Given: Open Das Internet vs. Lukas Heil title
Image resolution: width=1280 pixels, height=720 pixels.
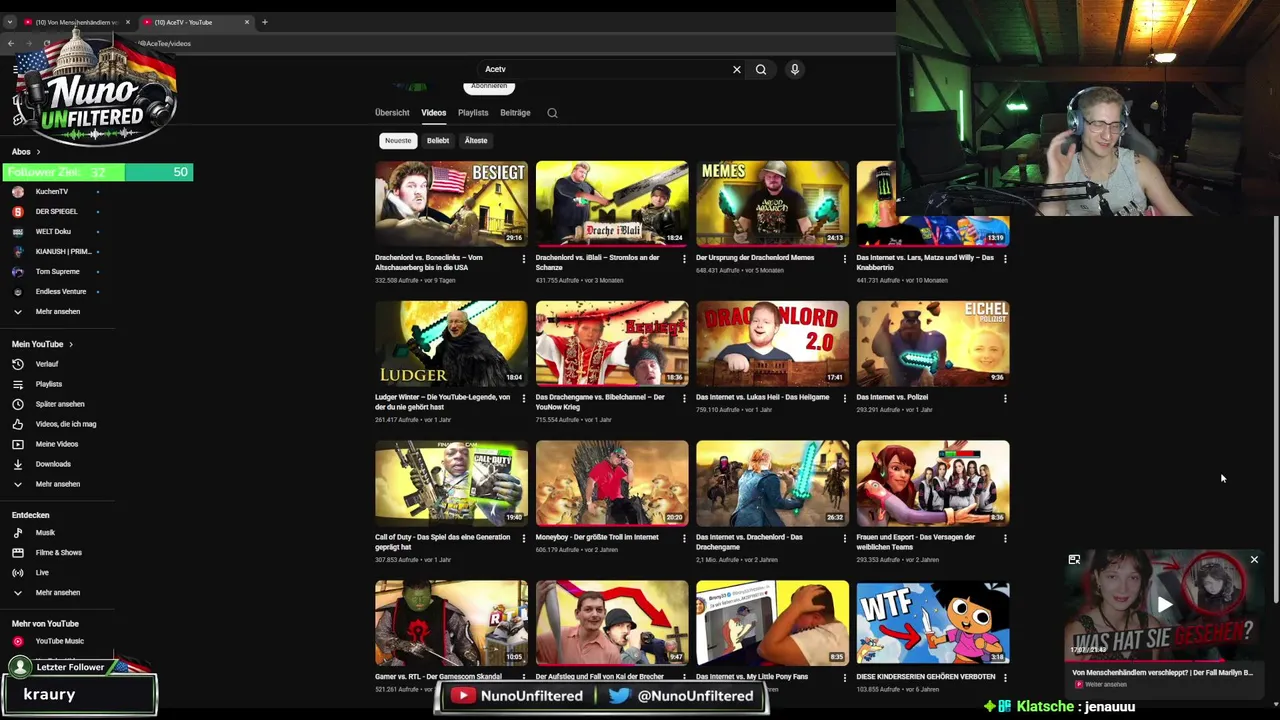Looking at the screenshot, I should tap(762, 397).
